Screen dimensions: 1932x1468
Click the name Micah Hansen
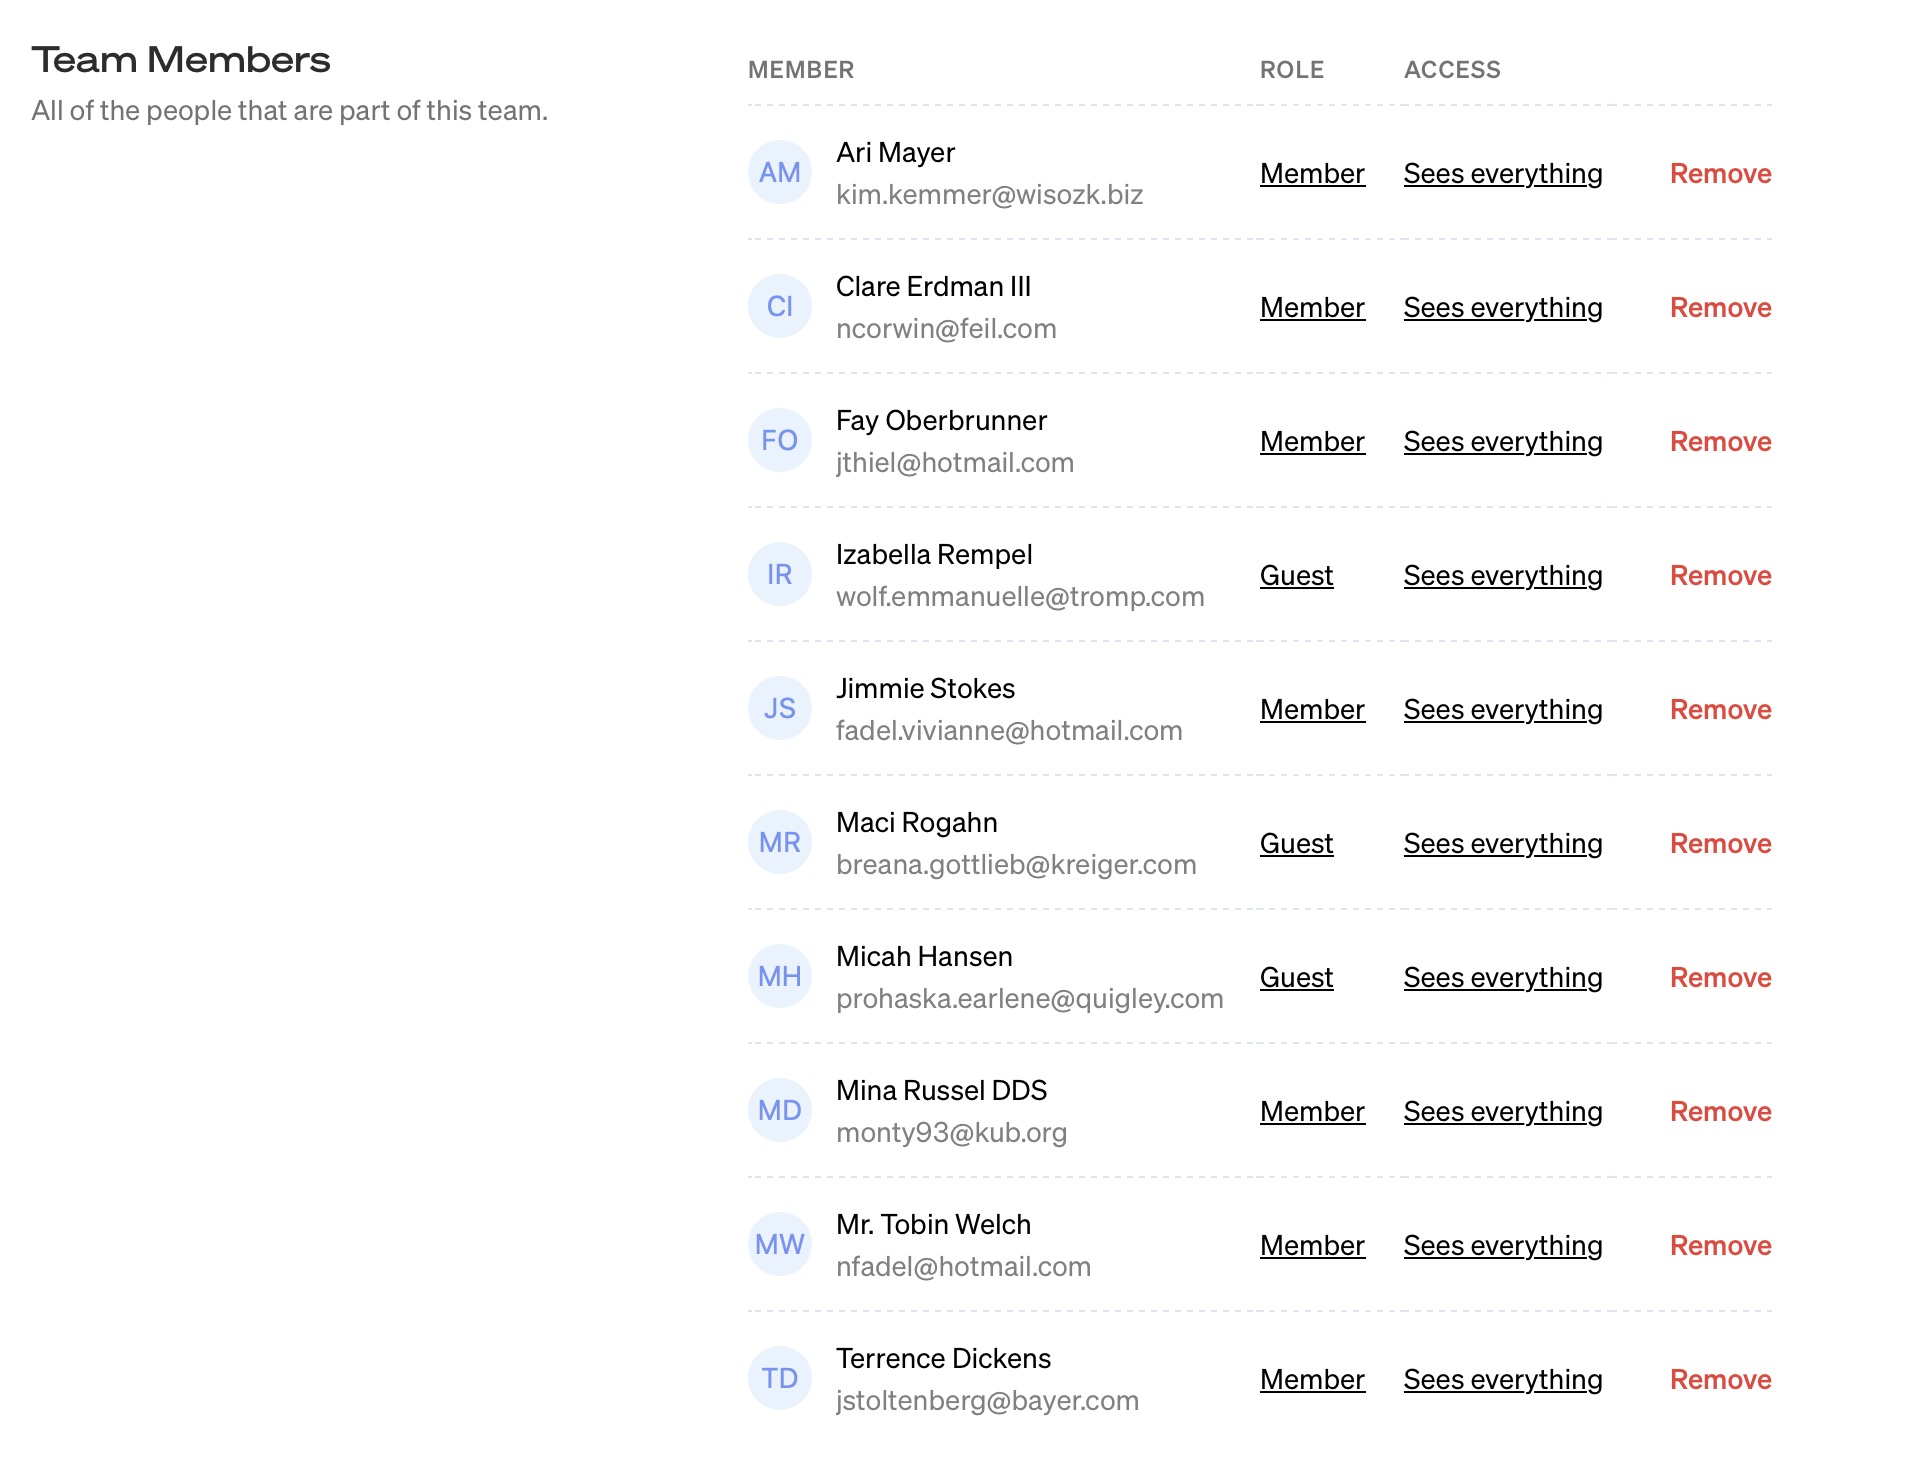click(924, 956)
